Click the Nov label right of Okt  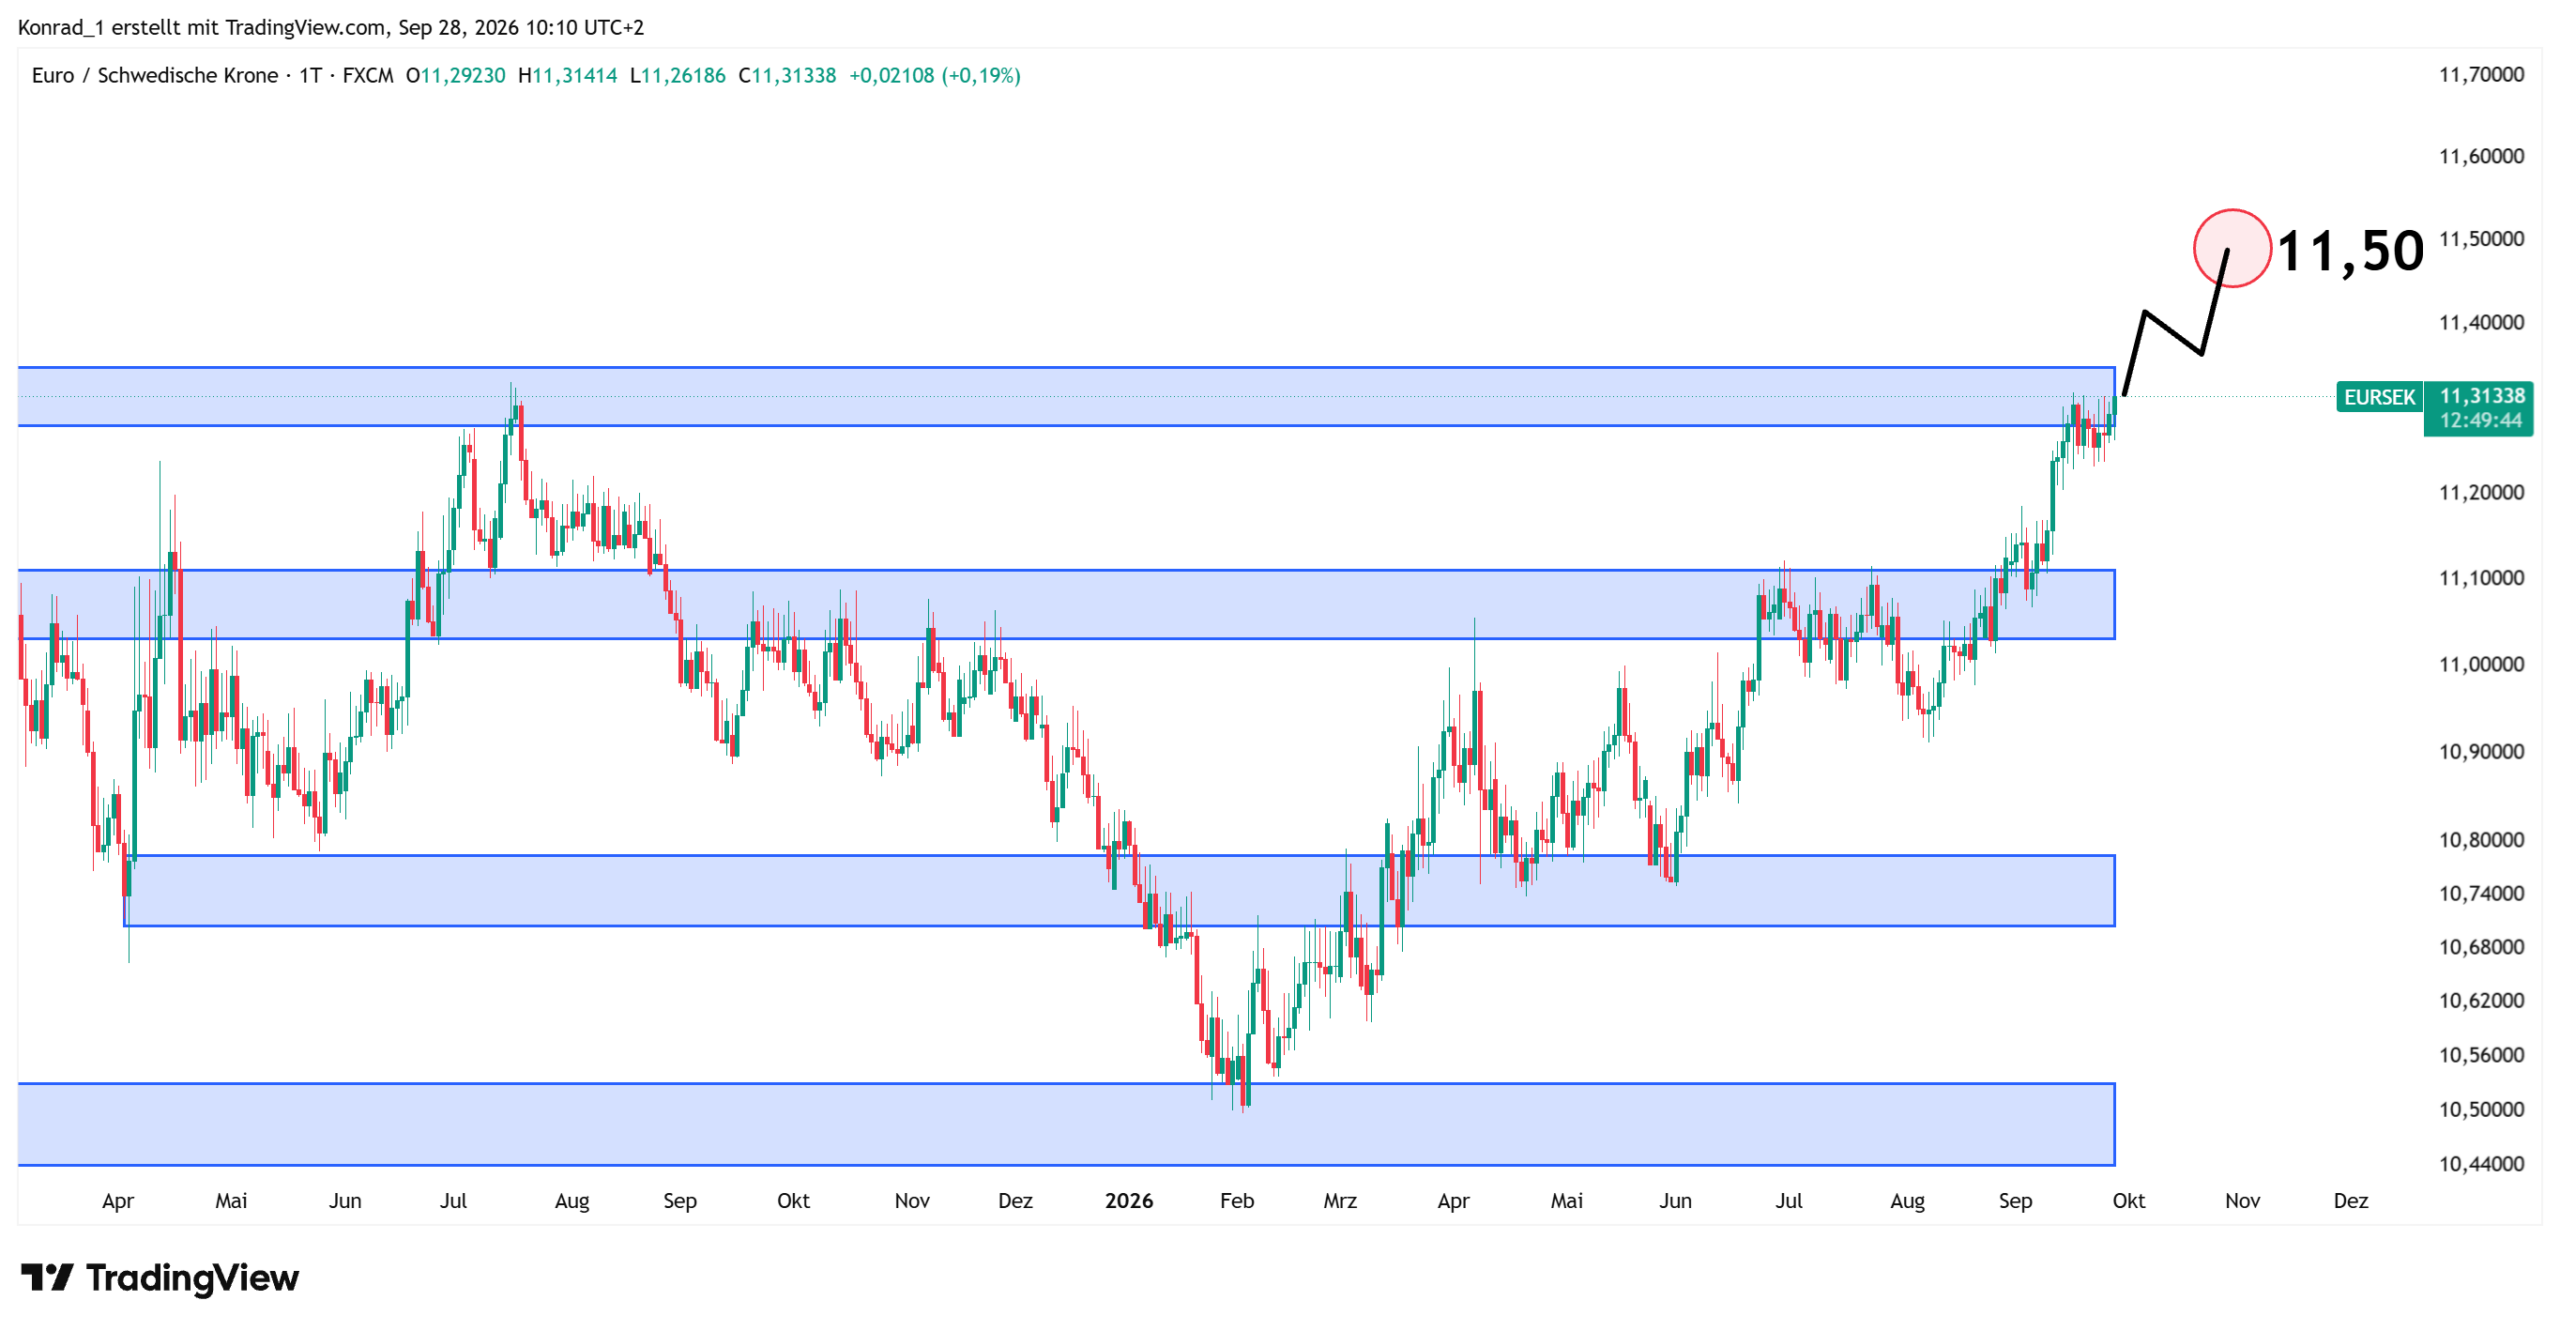click(x=2241, y=1200)
